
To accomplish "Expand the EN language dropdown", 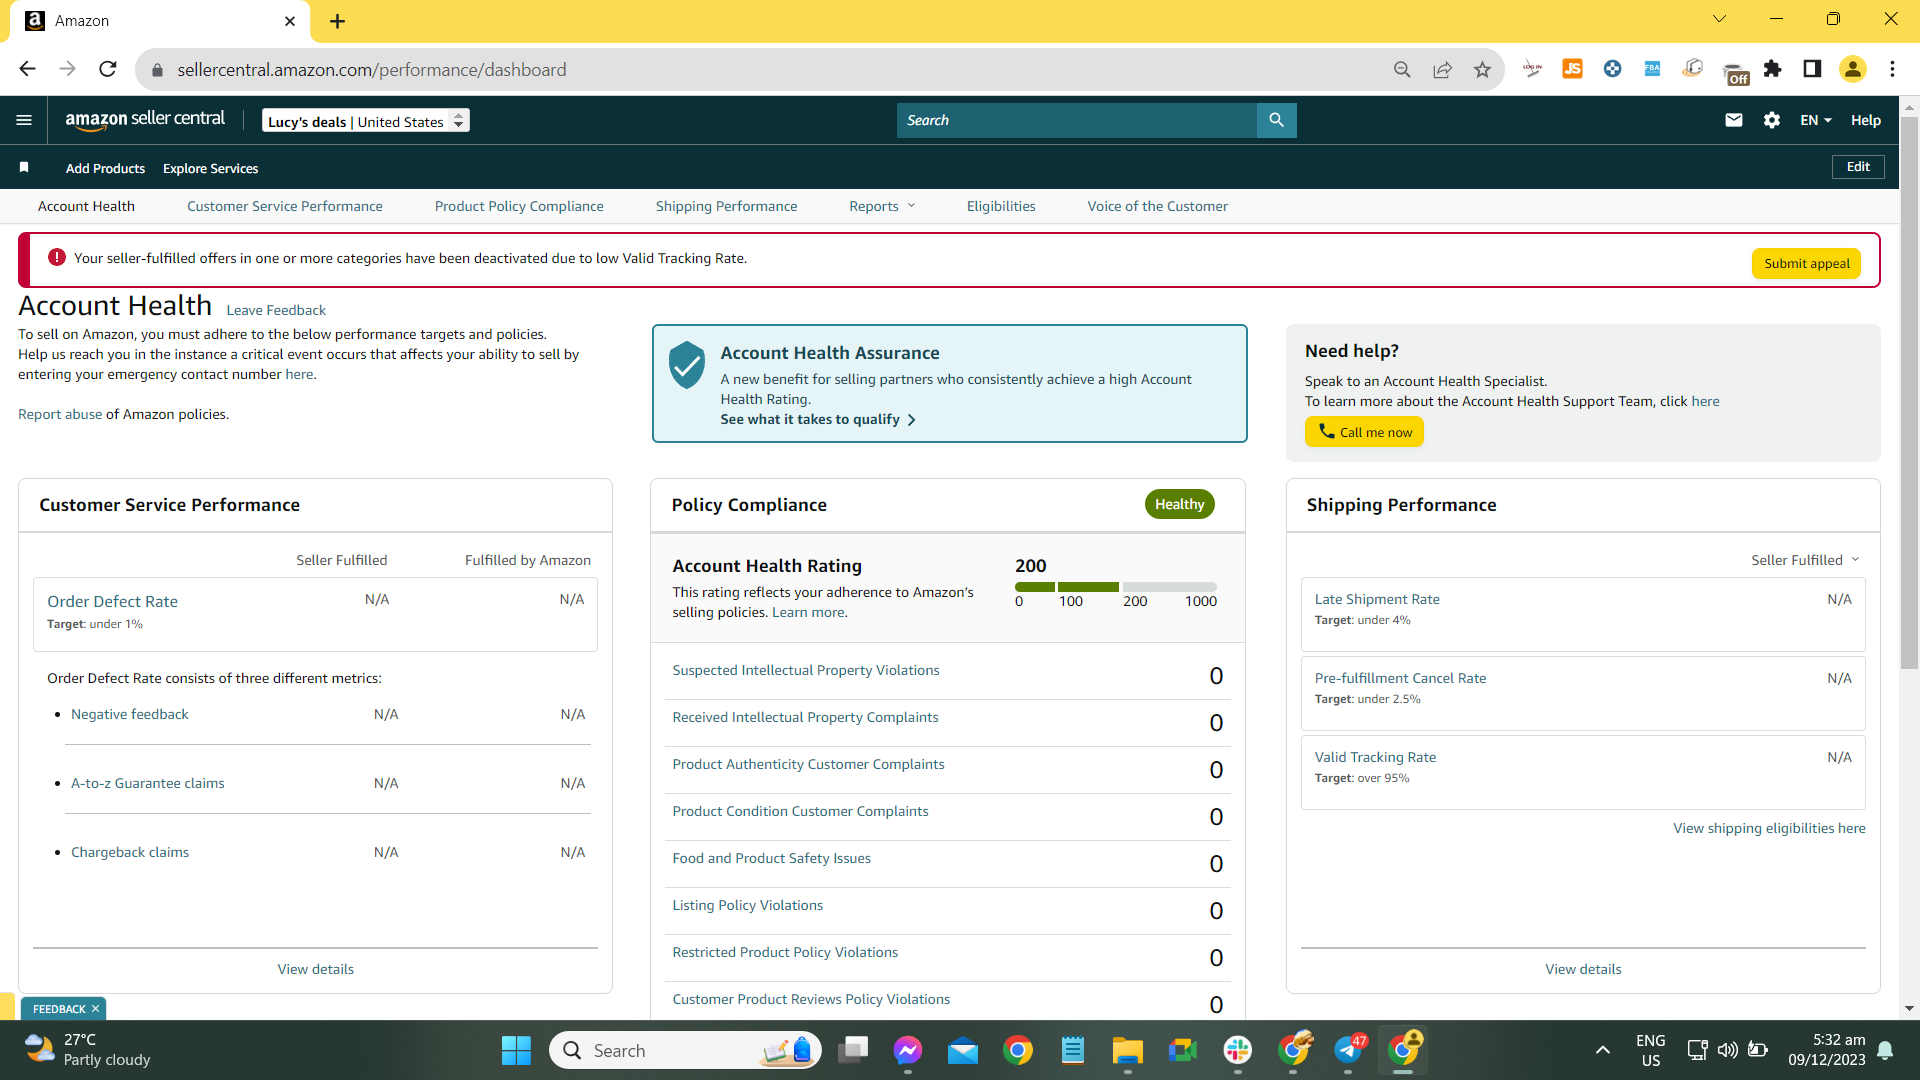I will (x=1816, y=120).
